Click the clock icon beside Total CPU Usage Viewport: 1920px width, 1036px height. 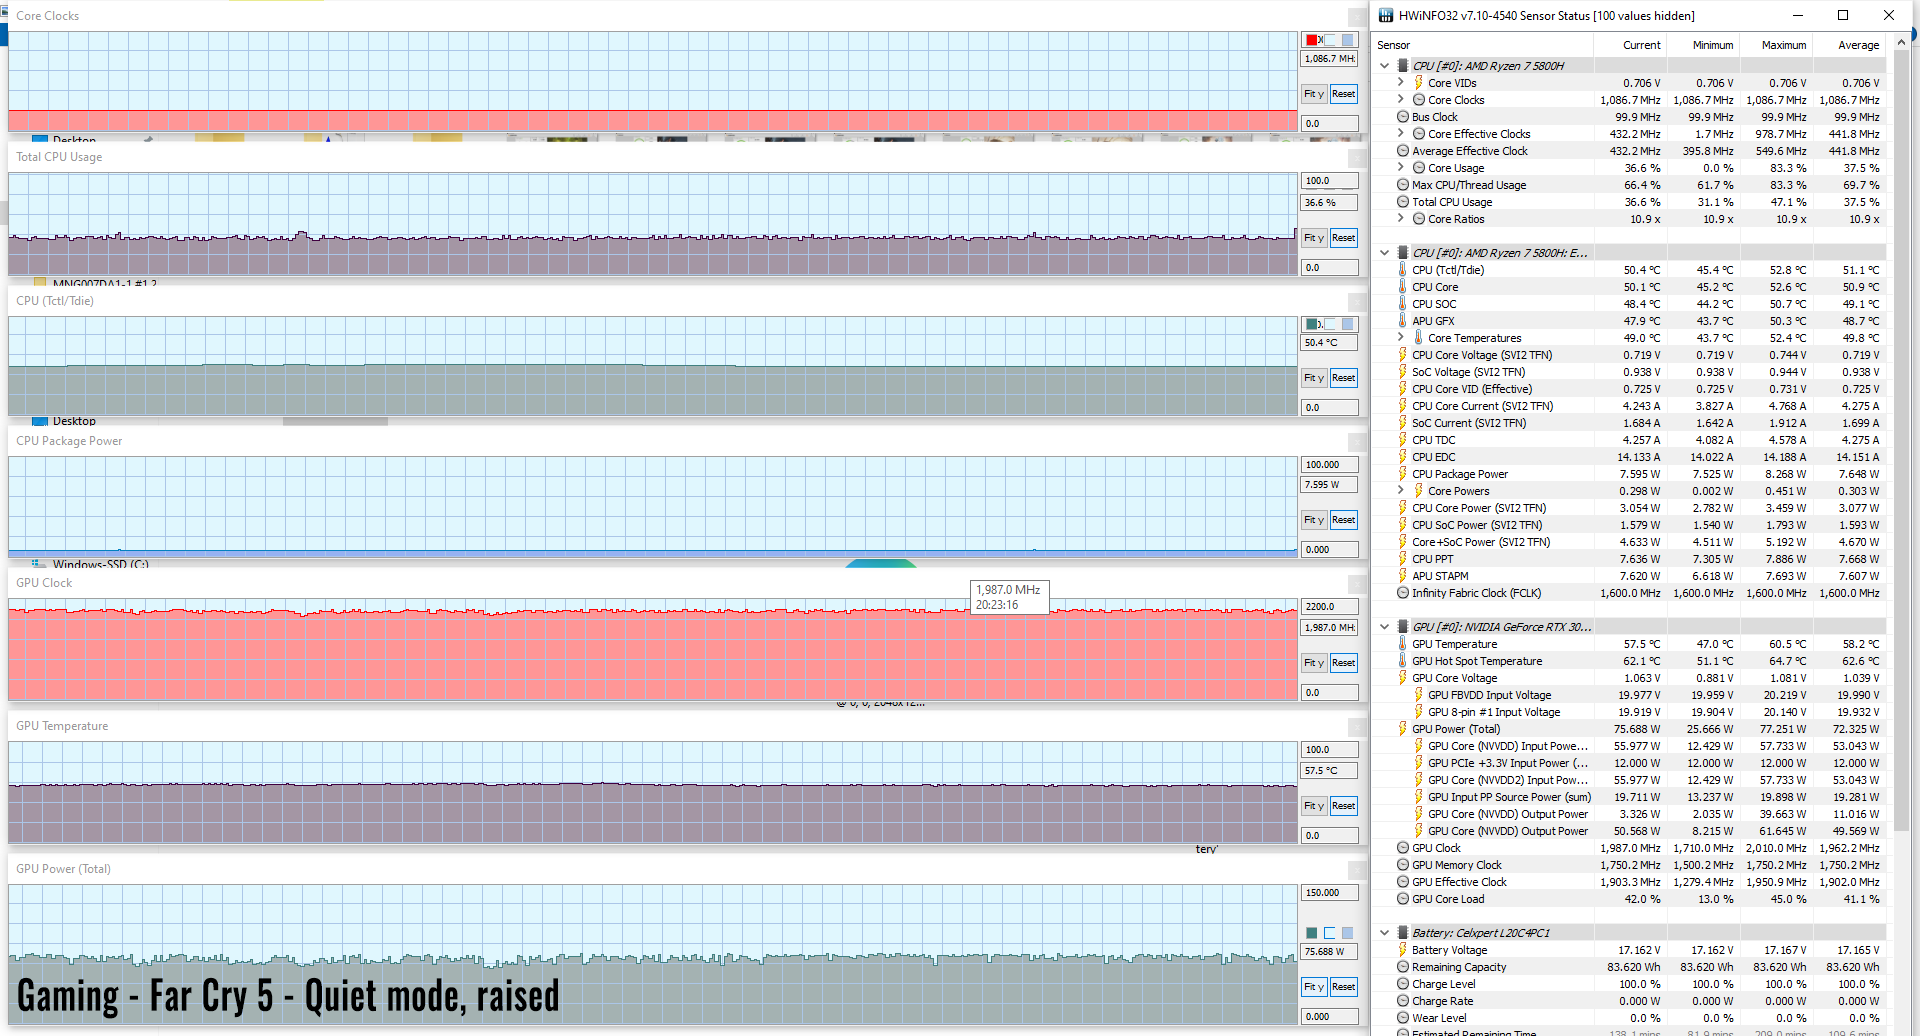click(1403, 202)
